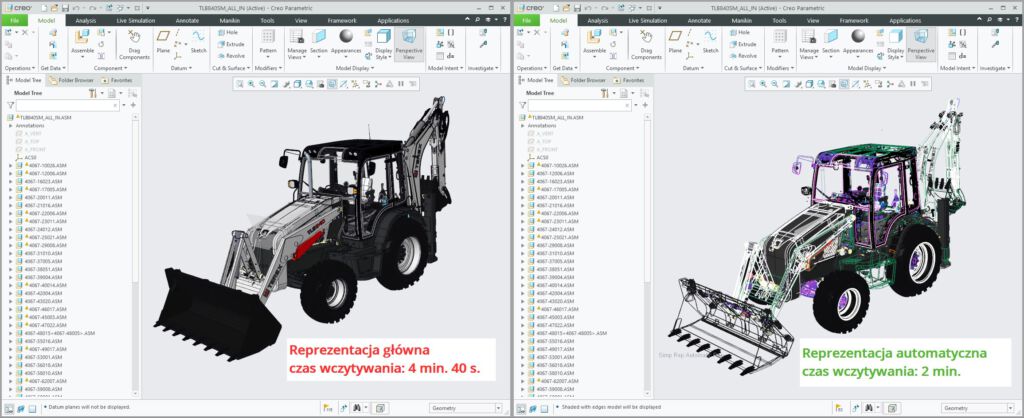Viewport: 1024px width, 418px height.
Task: Click Tools tab in left window
Action: (x=267, y=21)
